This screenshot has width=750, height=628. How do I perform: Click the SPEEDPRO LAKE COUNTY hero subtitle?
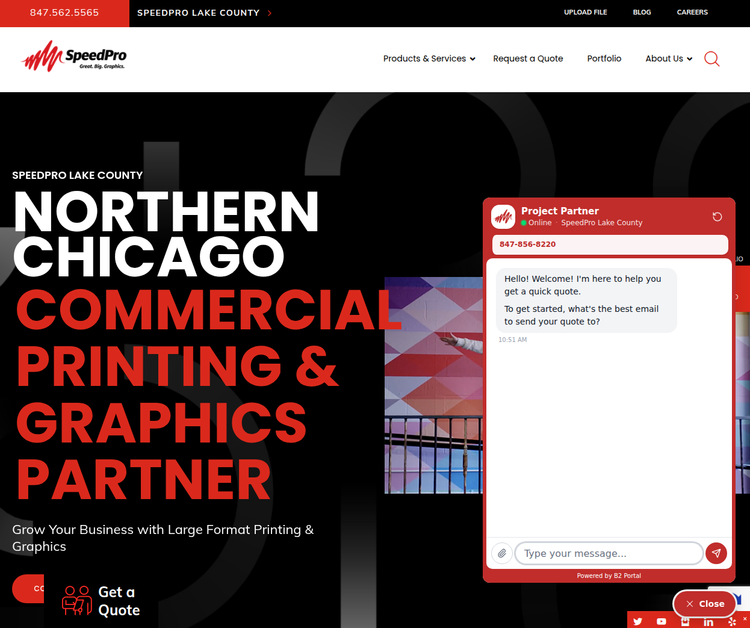77,175
